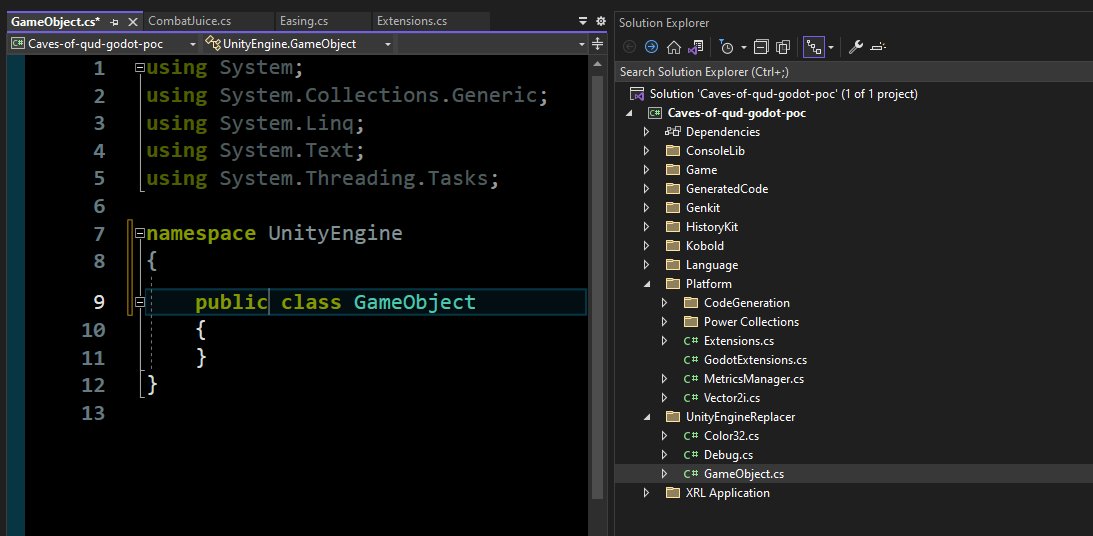Pin the GameObject.cs tab

pyautogui.click(x=115, y=21)
